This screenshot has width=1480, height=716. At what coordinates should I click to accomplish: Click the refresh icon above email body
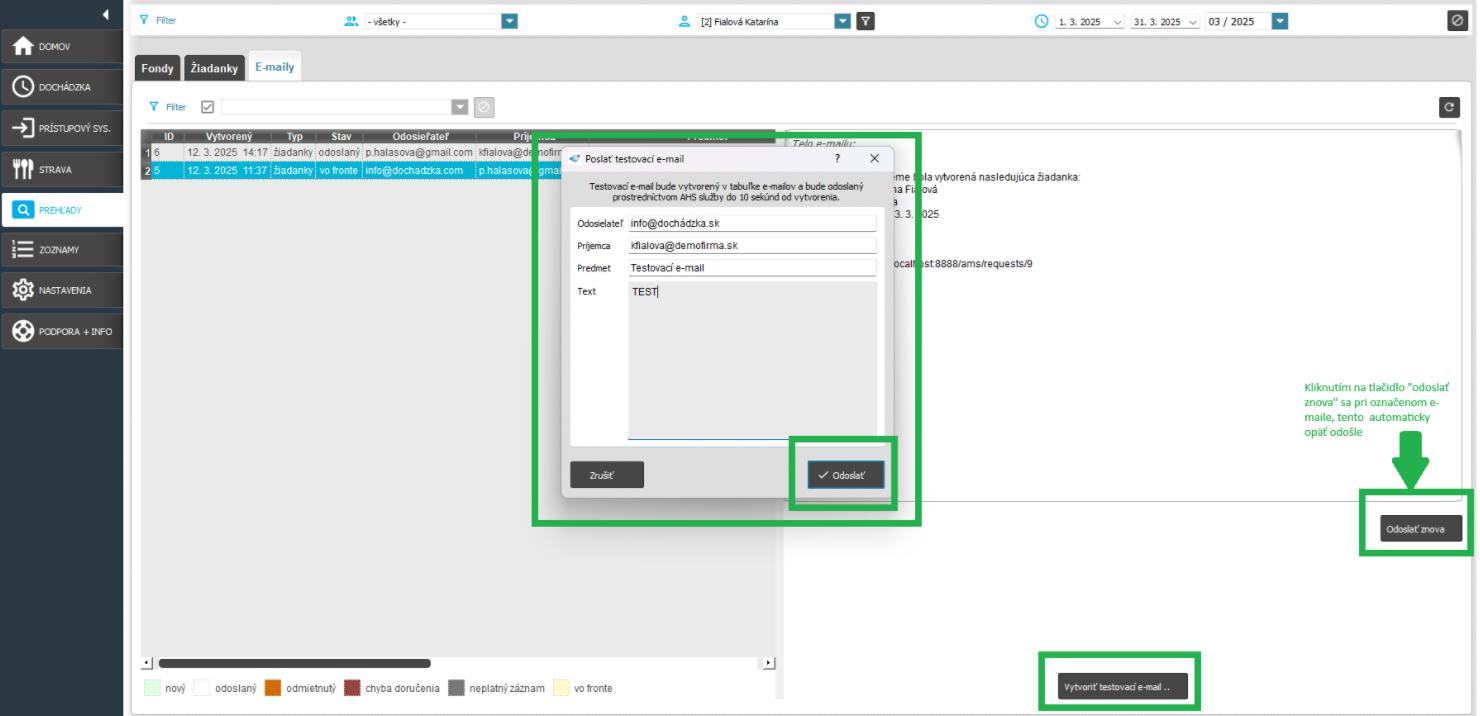(x=1449, y=107)
